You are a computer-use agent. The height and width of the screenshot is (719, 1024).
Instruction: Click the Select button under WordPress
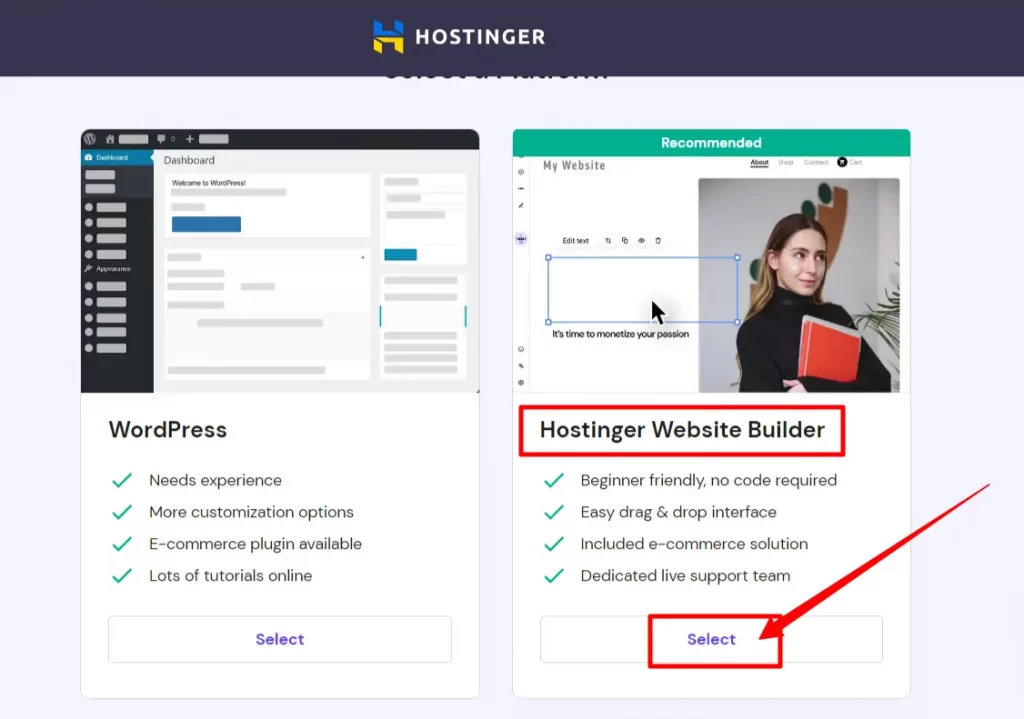[x=280, y=639]
